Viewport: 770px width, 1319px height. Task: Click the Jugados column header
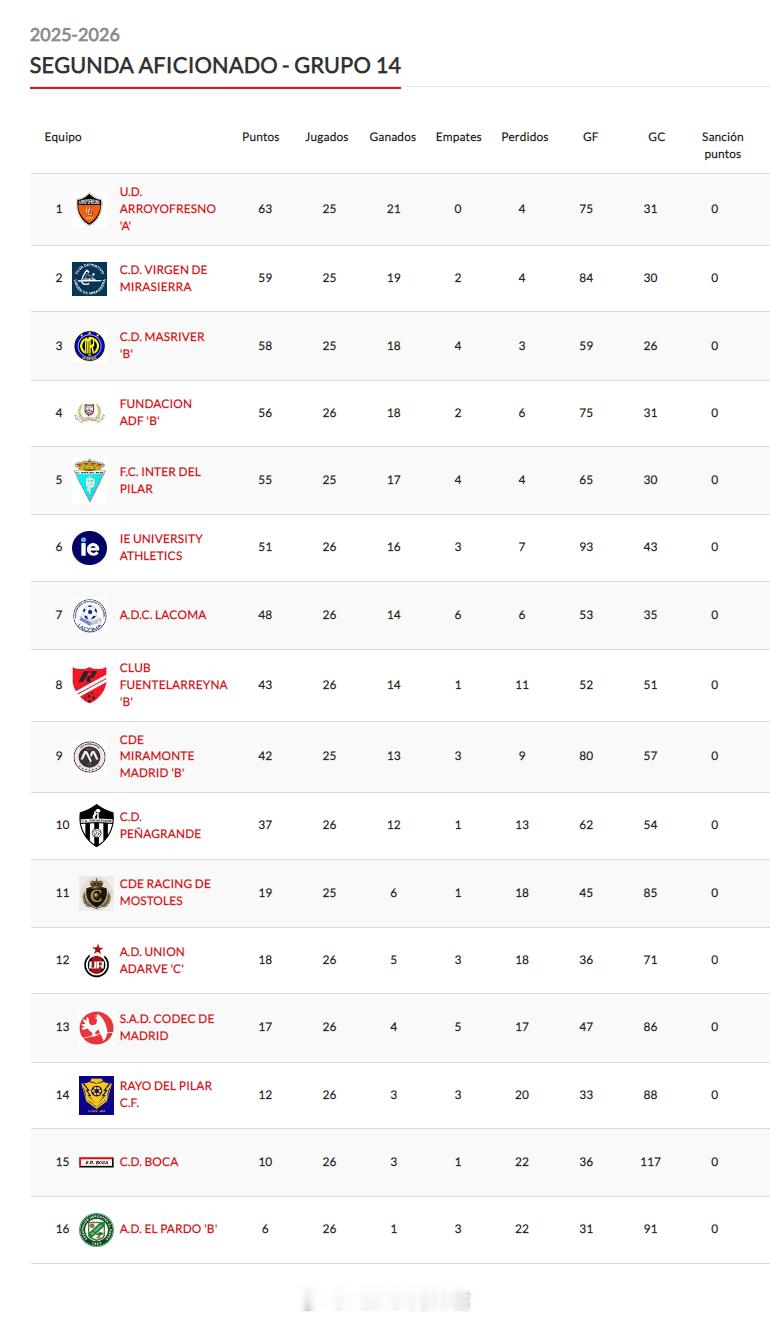[327, 137]
